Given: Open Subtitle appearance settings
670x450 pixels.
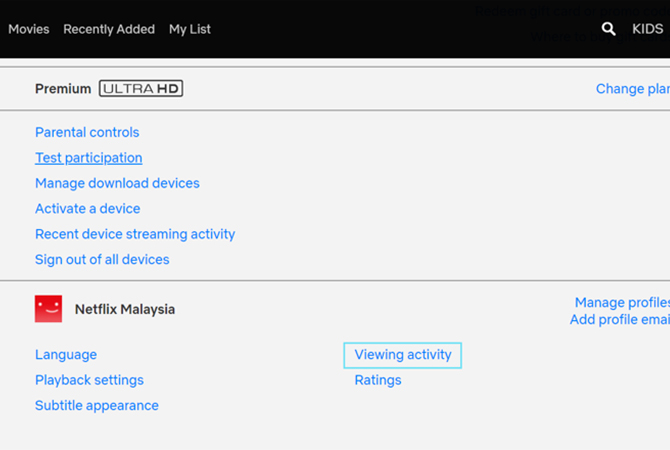Looking at the screenshot, I should (97, 406).
